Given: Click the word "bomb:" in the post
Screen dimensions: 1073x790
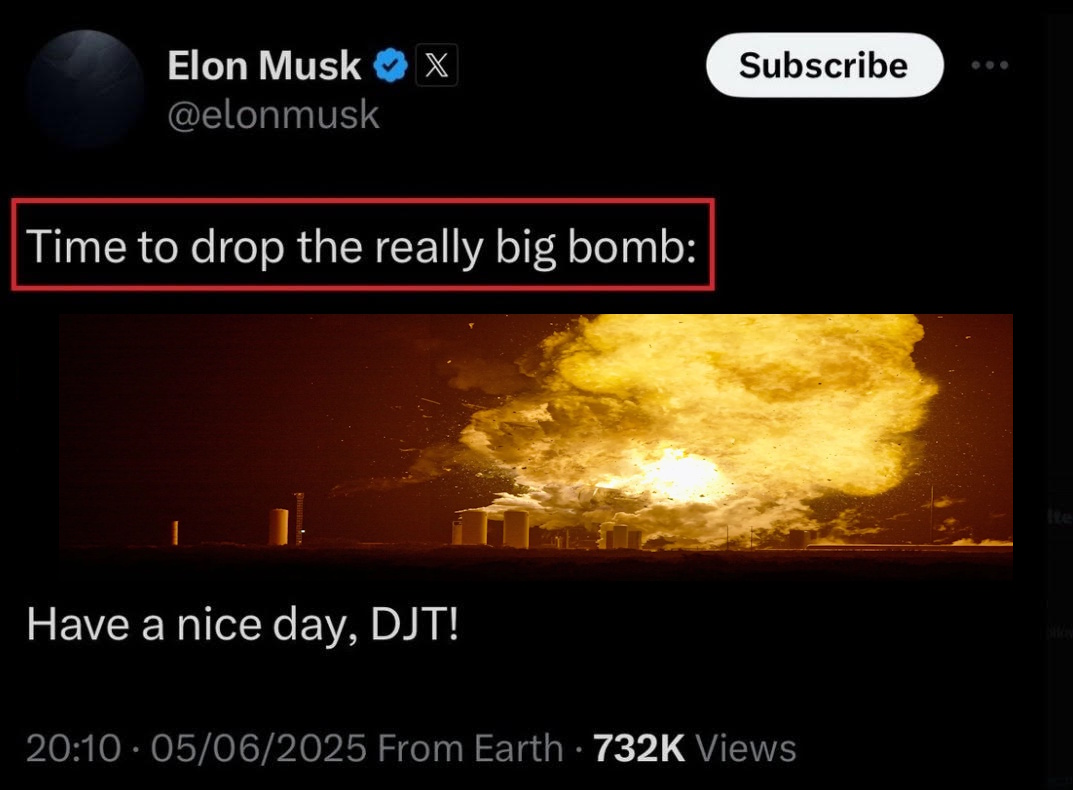Looking at the screenshot, I should [x=632, y=246].
